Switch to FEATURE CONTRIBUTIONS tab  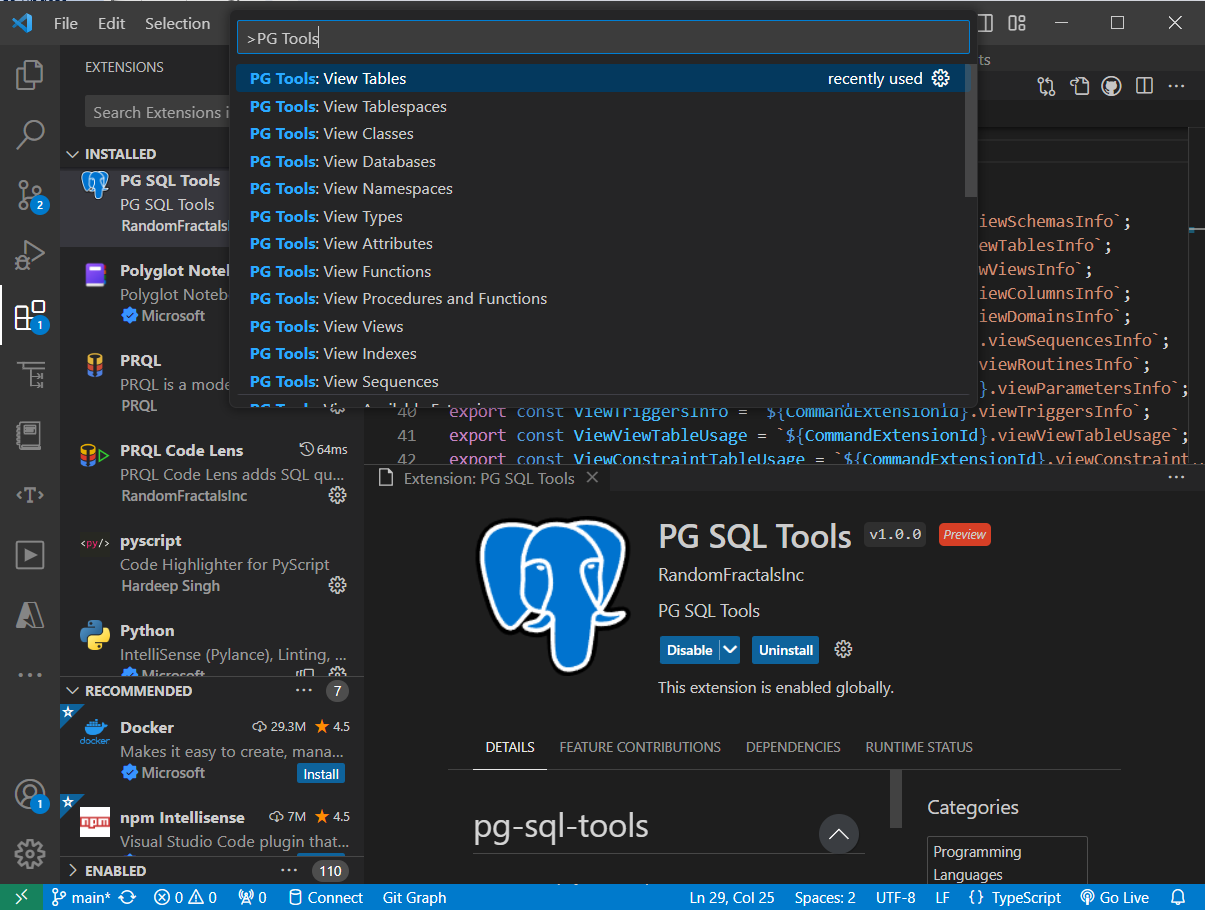pos(640,747)
